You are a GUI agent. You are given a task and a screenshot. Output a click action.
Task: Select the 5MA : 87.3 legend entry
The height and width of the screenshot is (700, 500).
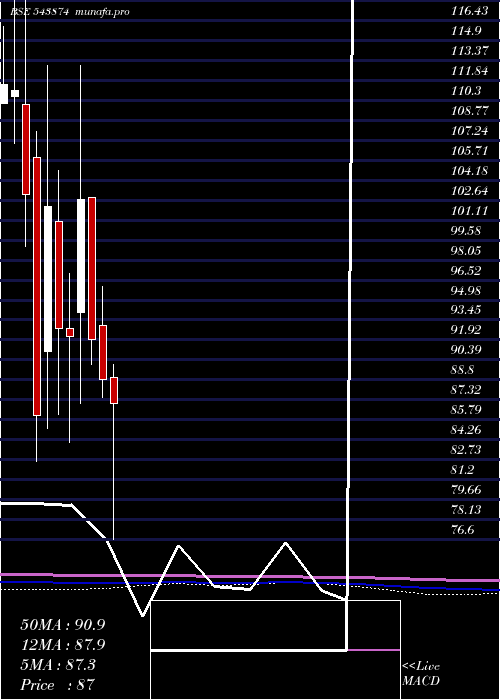[58, 665]
